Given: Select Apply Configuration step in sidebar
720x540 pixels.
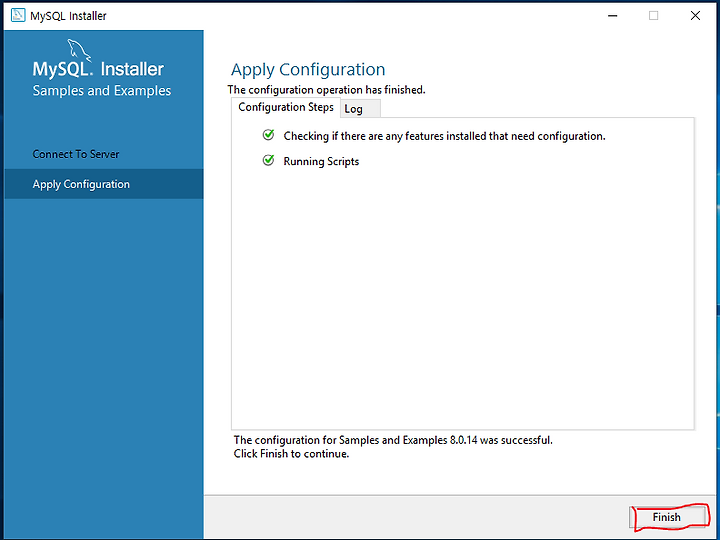Looking at the screenshot, I should coord(104,184).
